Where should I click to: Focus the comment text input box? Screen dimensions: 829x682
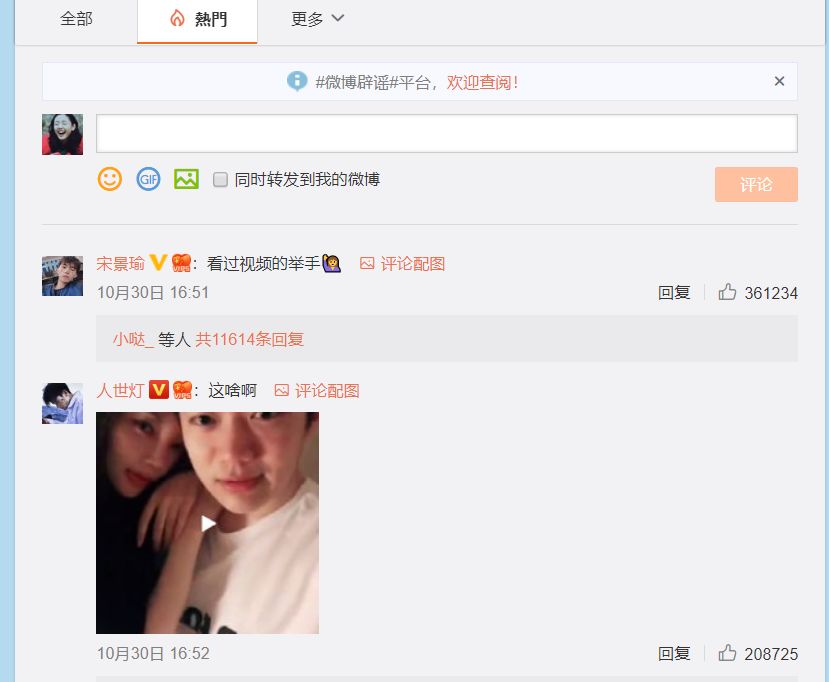[x=447, y=134]
